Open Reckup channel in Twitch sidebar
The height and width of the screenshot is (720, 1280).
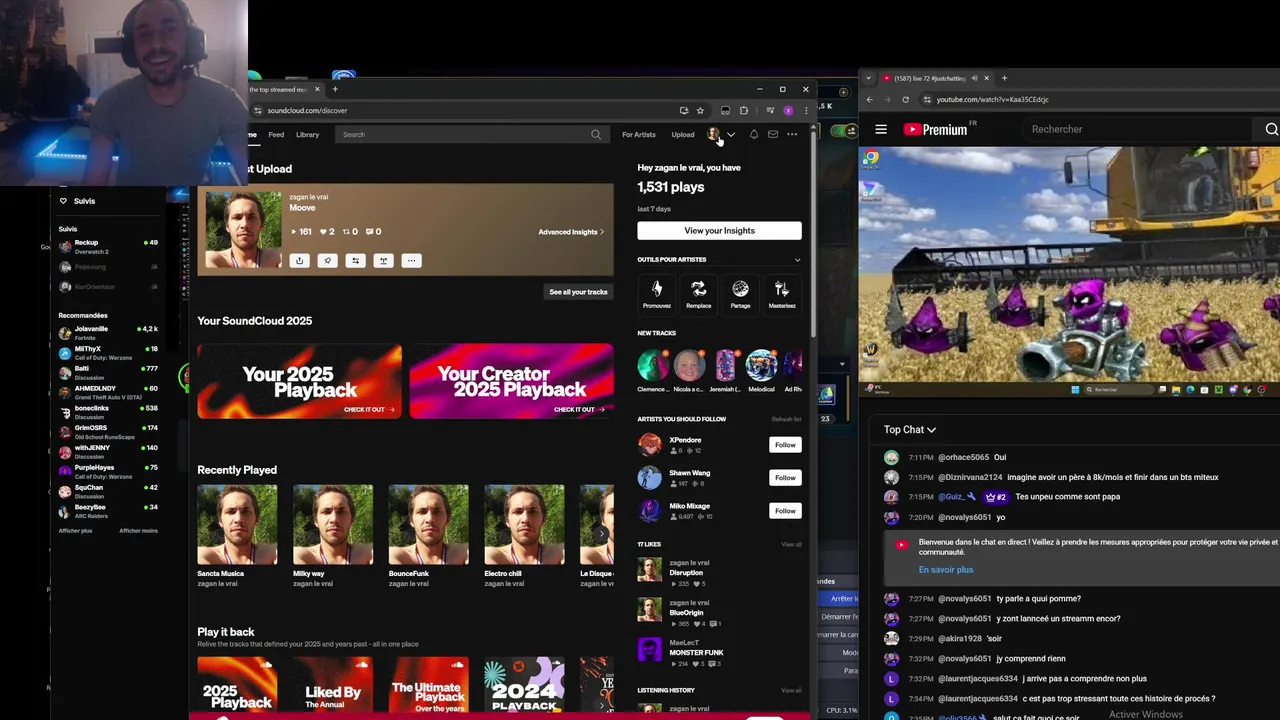tap(108, 245)
